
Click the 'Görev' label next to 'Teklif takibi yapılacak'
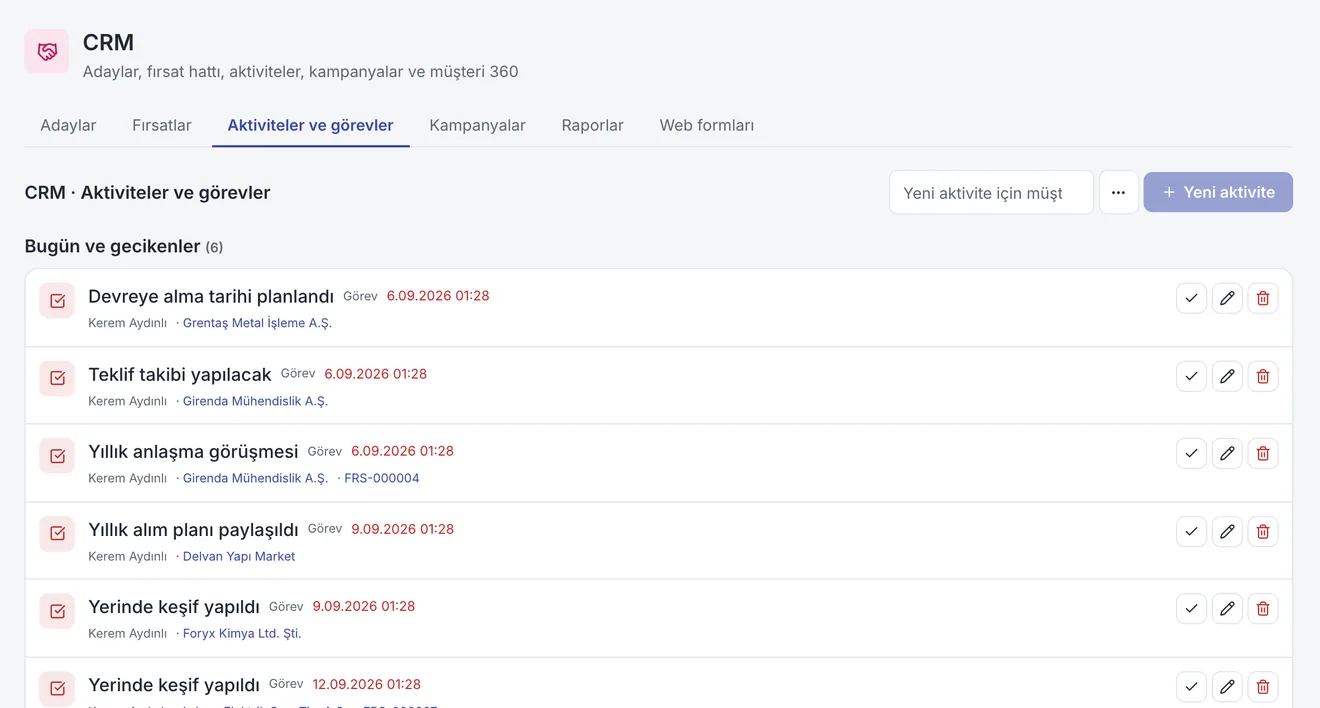coord(298,374)
